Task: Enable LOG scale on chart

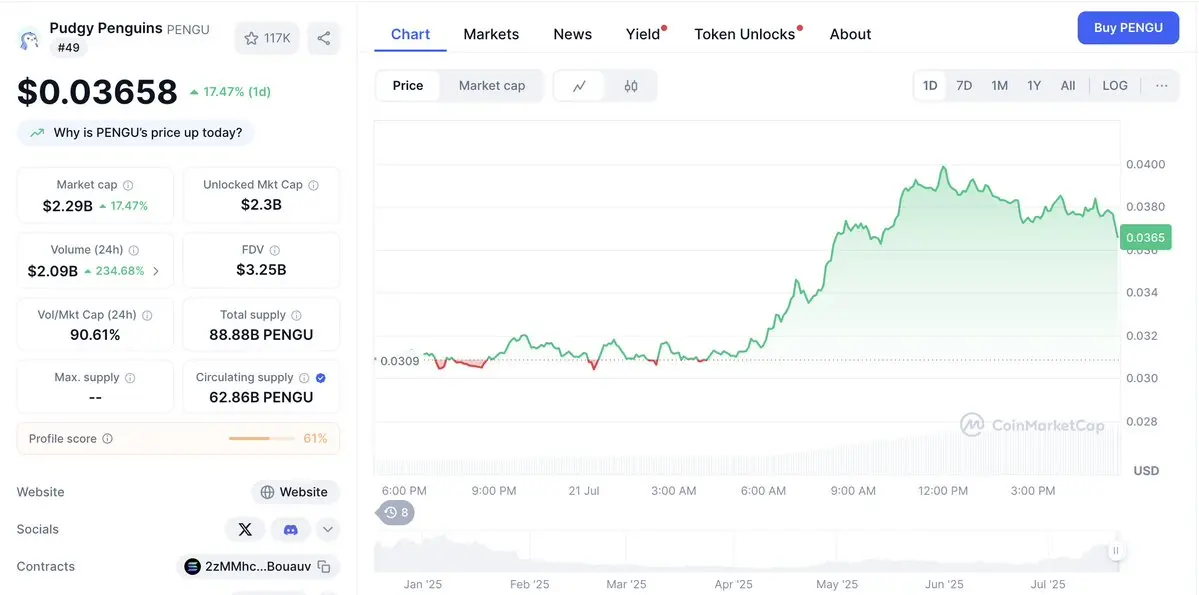Action: 1115,86
